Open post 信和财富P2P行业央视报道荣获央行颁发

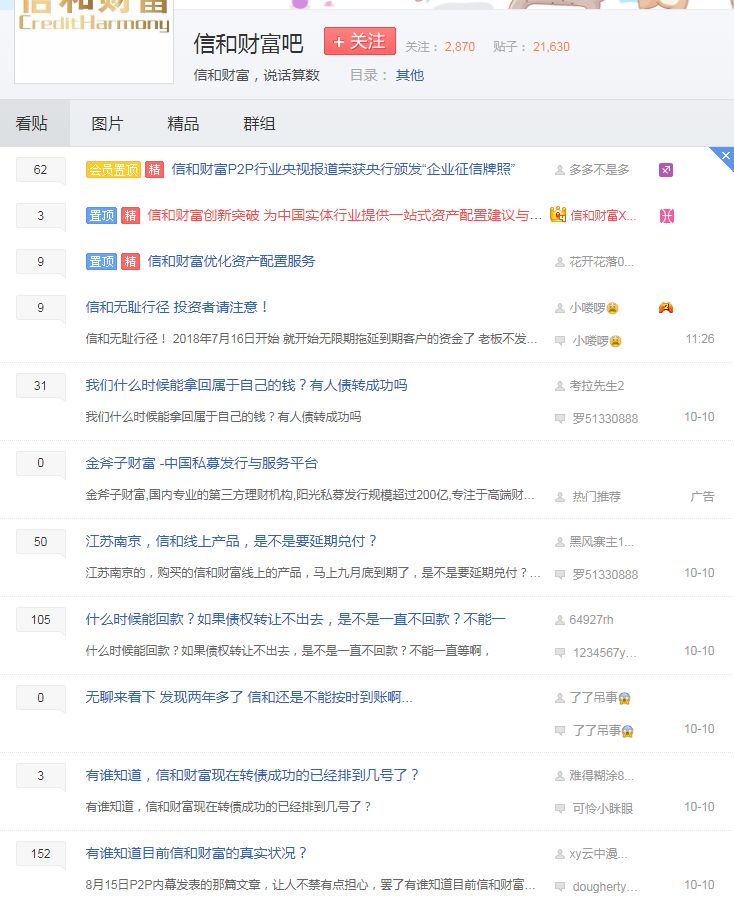coord(343,169)
